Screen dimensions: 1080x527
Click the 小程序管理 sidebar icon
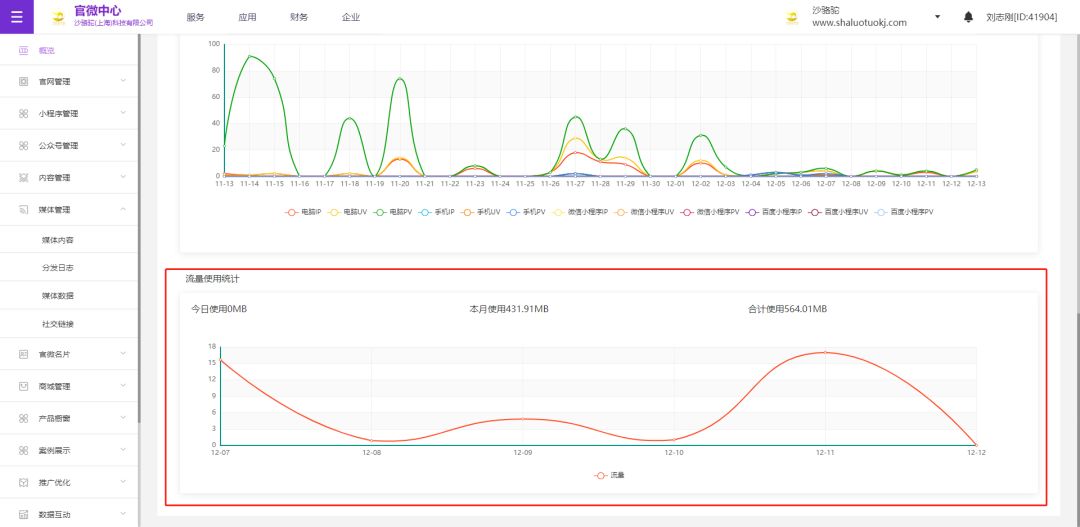[x=24, y=114]
